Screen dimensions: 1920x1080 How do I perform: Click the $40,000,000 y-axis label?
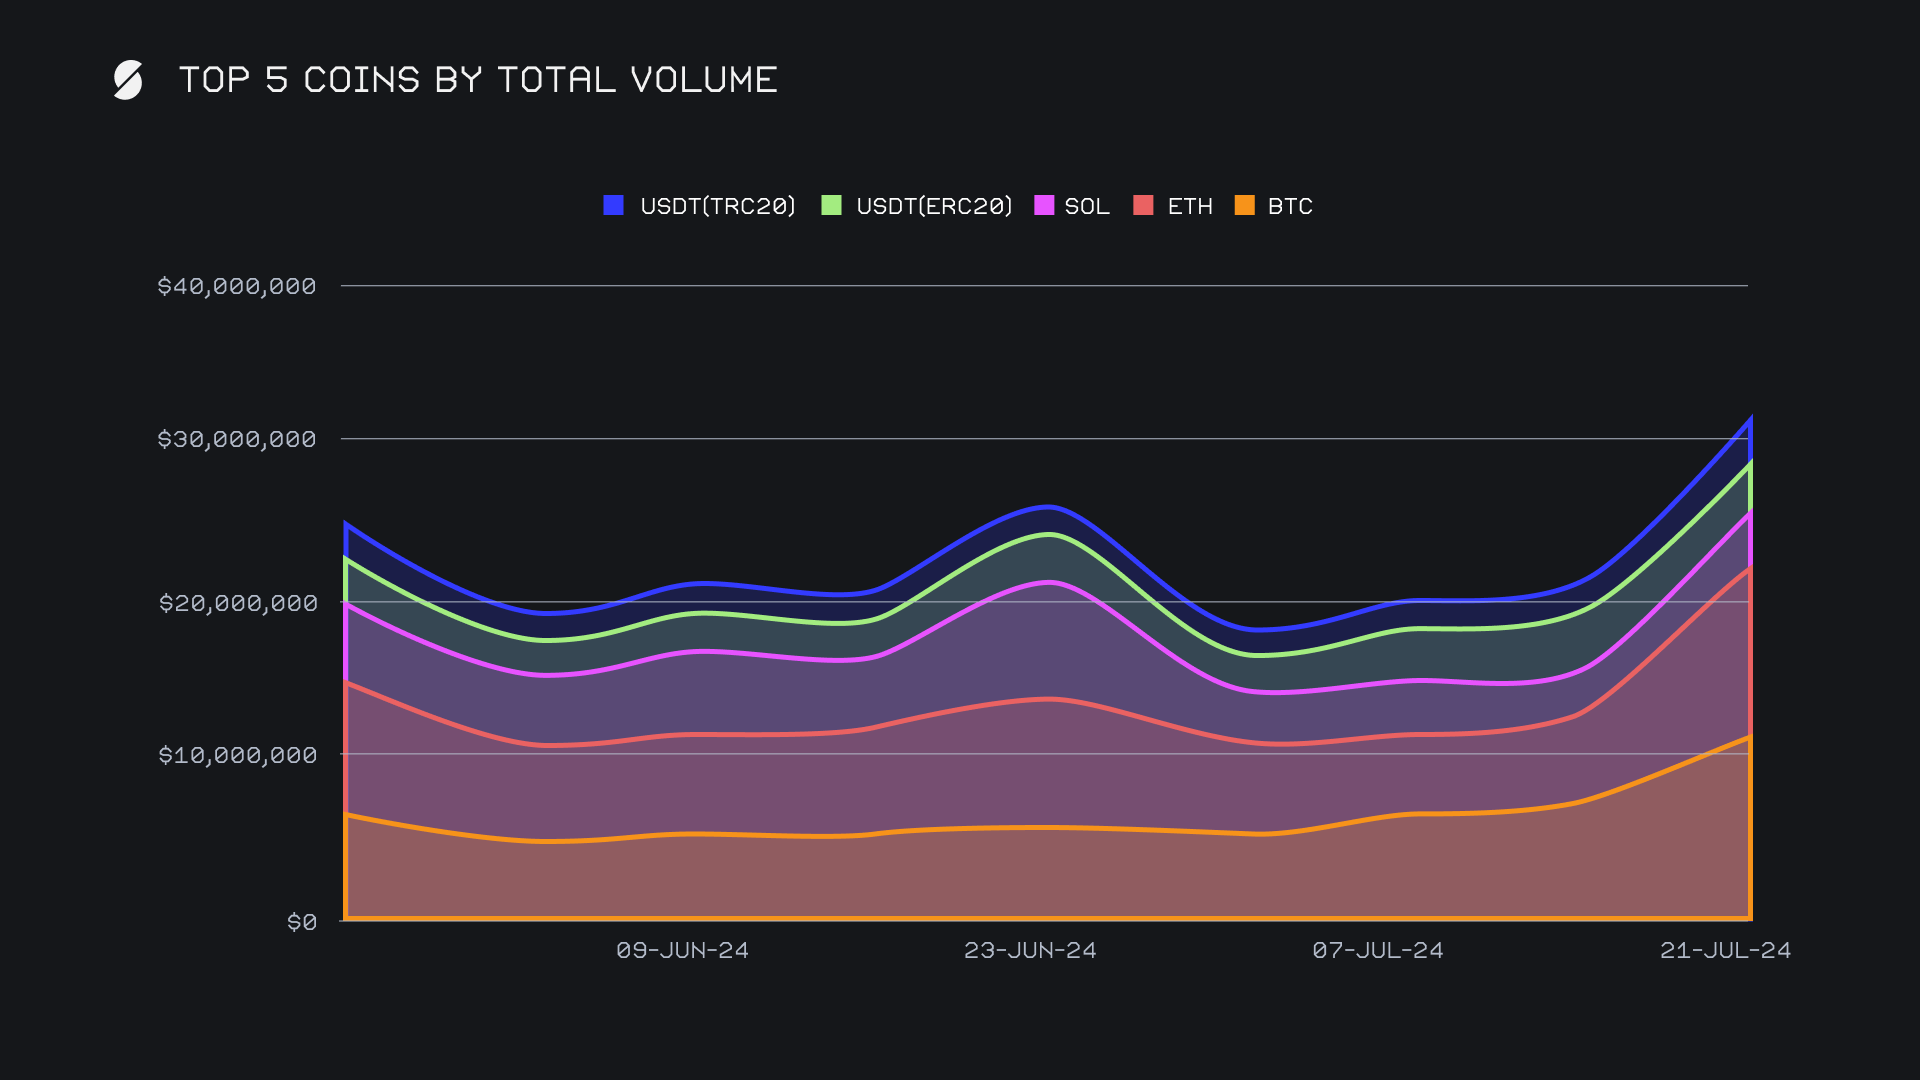click(237, 286)
